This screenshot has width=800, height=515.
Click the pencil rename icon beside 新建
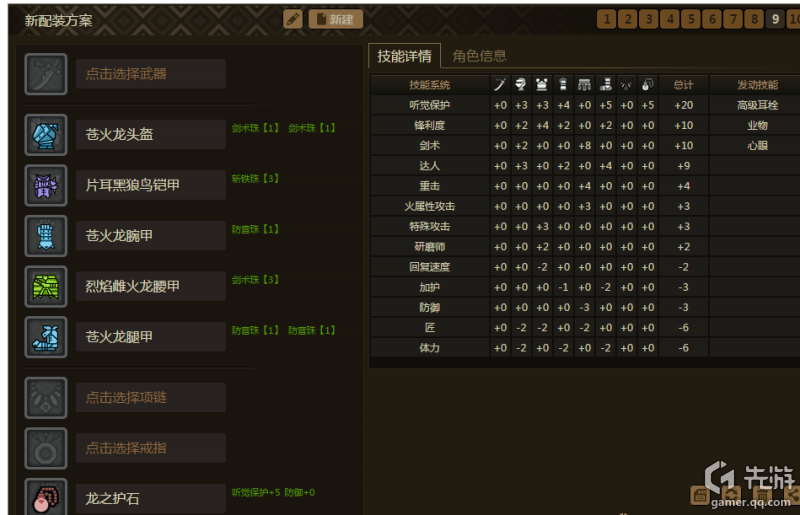click(x=293, y=19)
